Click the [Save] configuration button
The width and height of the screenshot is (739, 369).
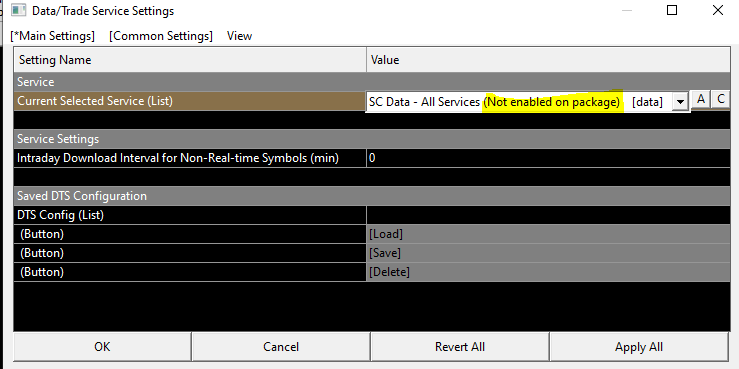point(548,253)
